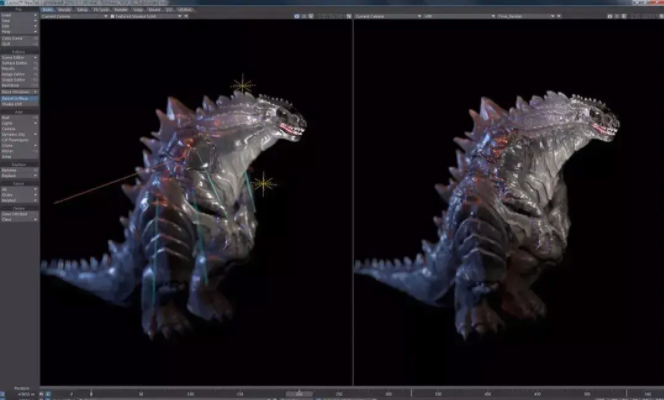The width and height of the screenshot is (664, 400).
Task: Open the Backdrop options
Action: (19, 85)
